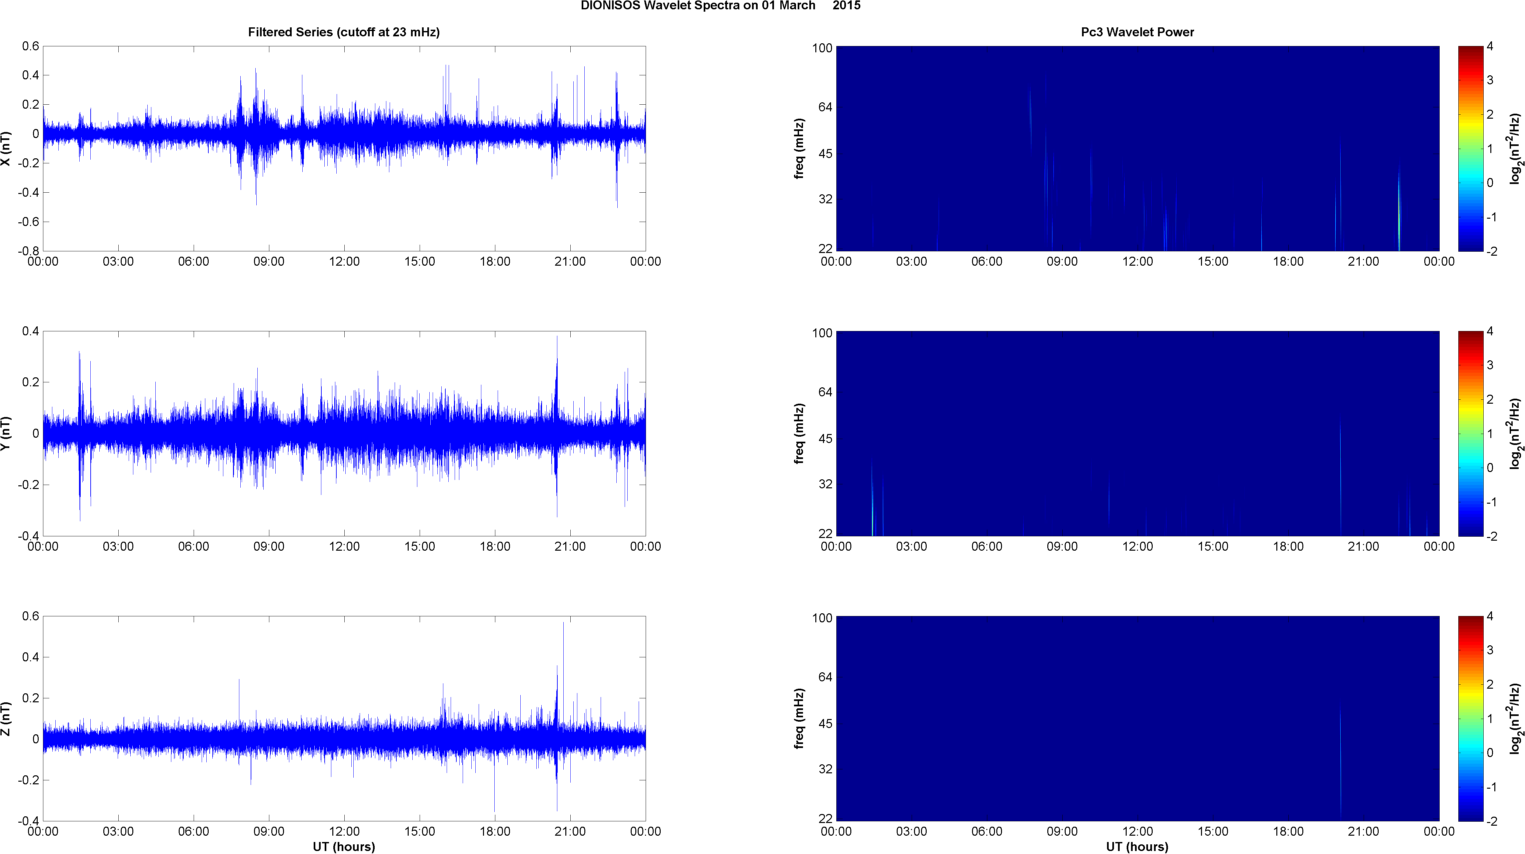Screen dimensions: 1525x854
Task: Pick the colorbar beside the Z-row spectrogram
Action: pyautogui.click(x=1470, y=718)
